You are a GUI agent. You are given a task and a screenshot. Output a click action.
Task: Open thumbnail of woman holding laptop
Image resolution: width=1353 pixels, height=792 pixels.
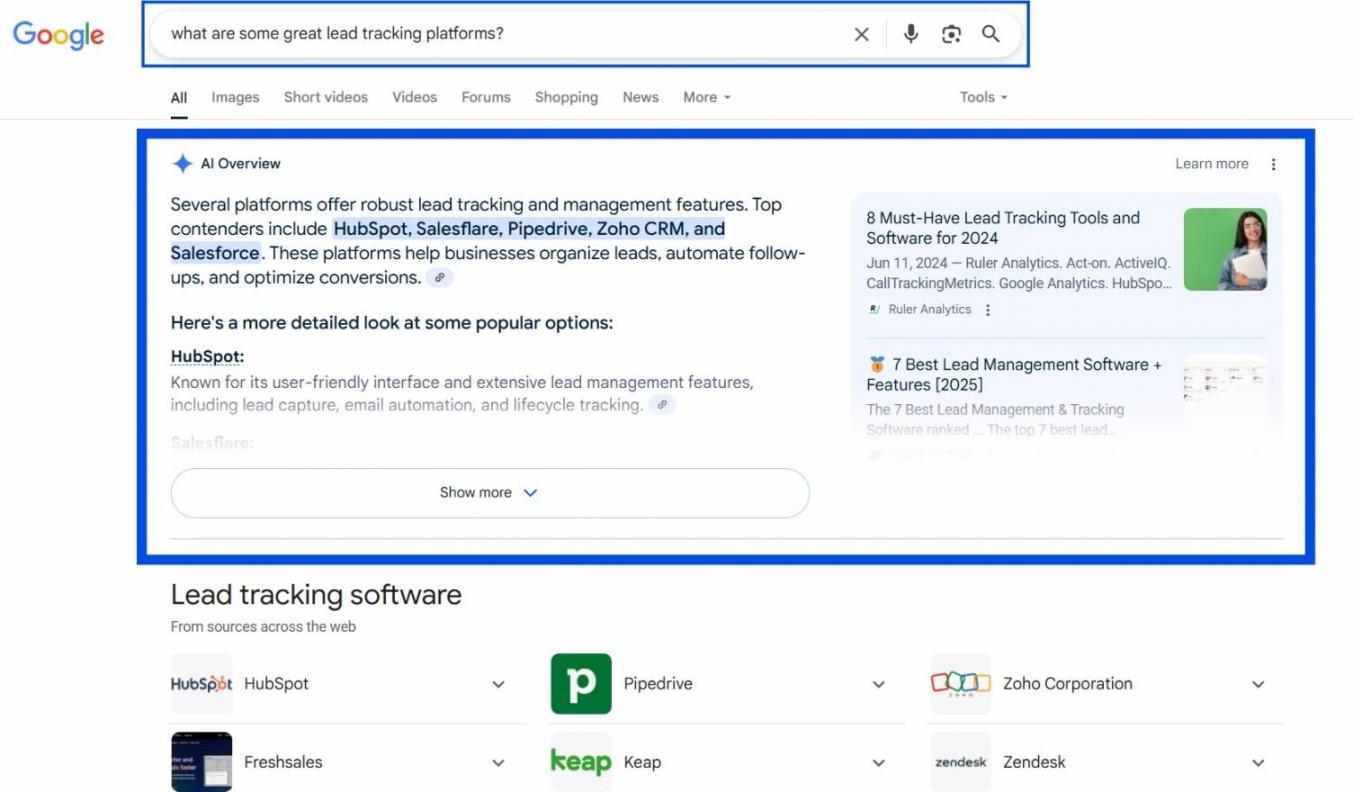[x=1225, y=249]
